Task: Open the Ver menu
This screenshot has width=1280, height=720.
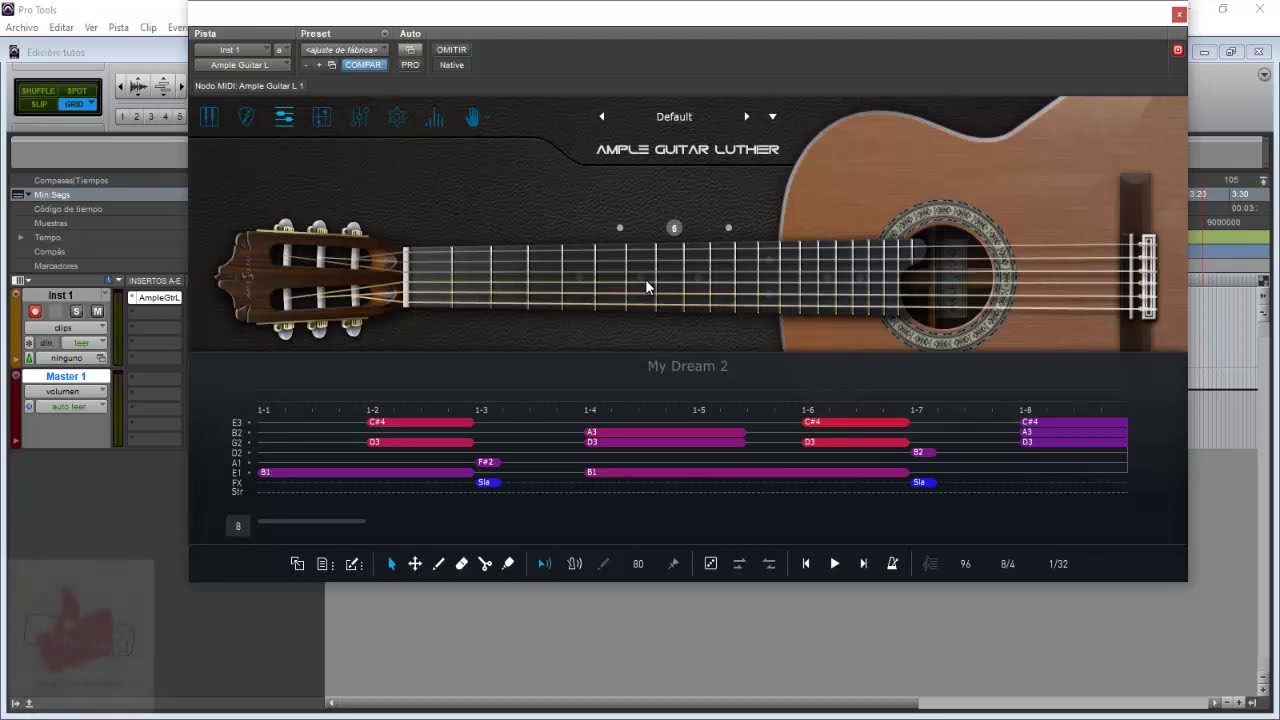Action: (x=91, y=28)
